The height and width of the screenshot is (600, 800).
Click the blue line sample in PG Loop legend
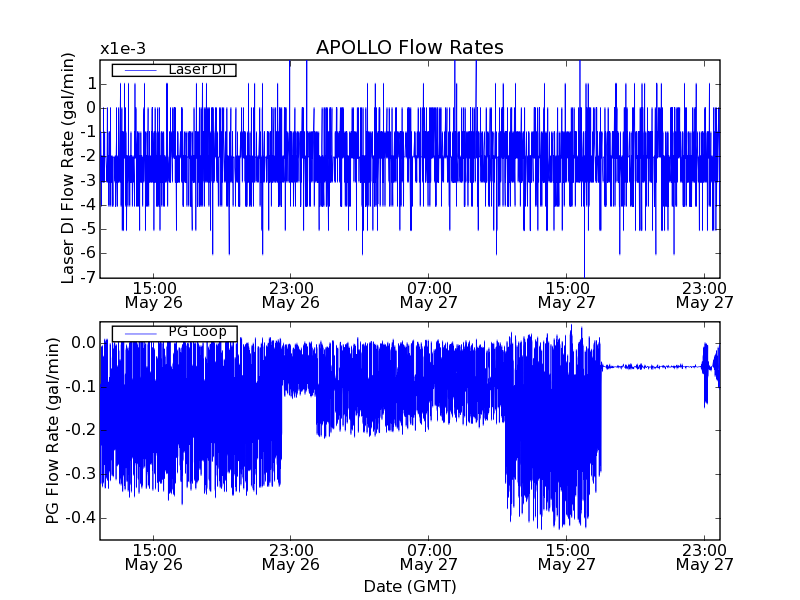[x=138, y=333]
